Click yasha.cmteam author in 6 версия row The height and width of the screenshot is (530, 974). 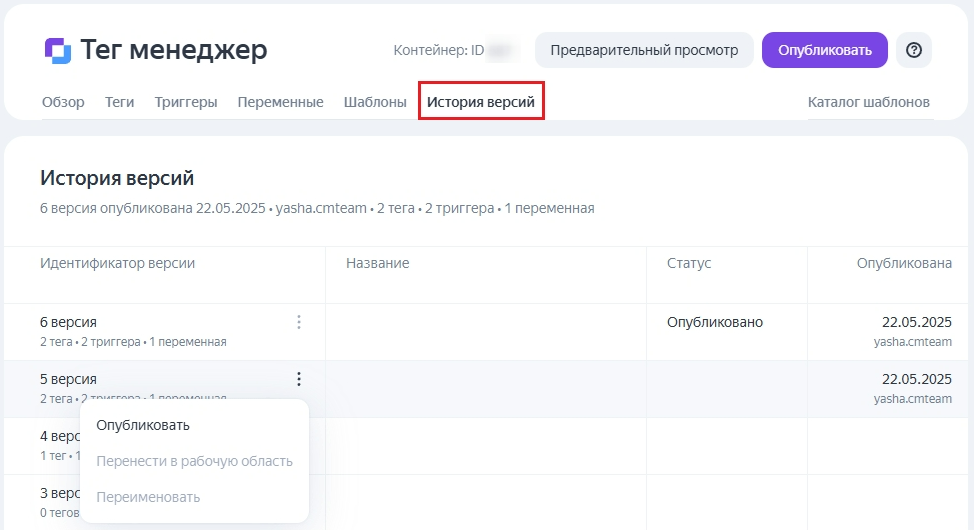click(x=913, y=342)
